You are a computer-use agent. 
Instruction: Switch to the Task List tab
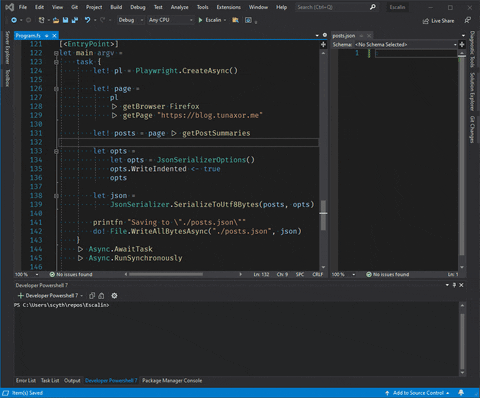point(50,381)
